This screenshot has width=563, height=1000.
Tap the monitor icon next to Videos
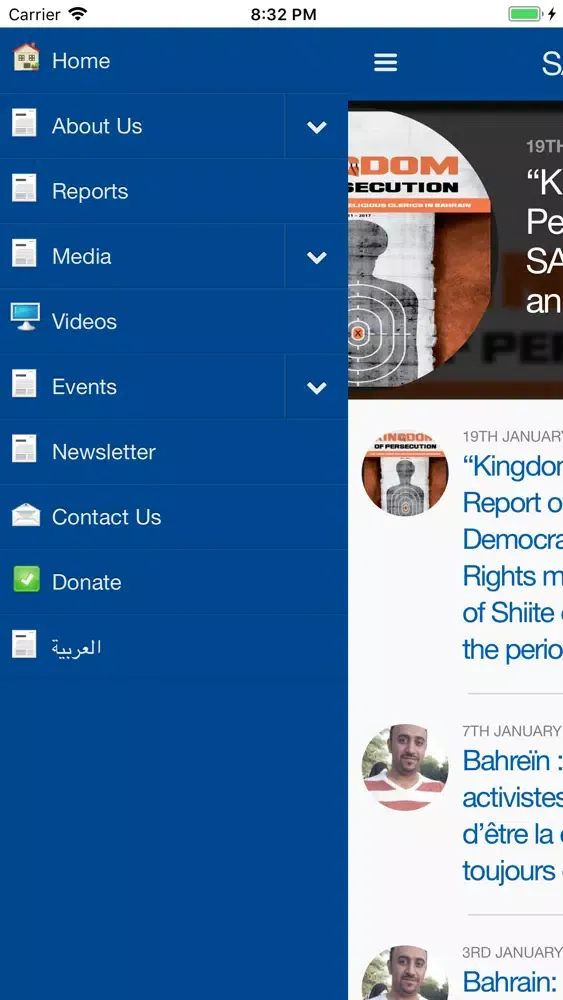click(x=25, y=317)
